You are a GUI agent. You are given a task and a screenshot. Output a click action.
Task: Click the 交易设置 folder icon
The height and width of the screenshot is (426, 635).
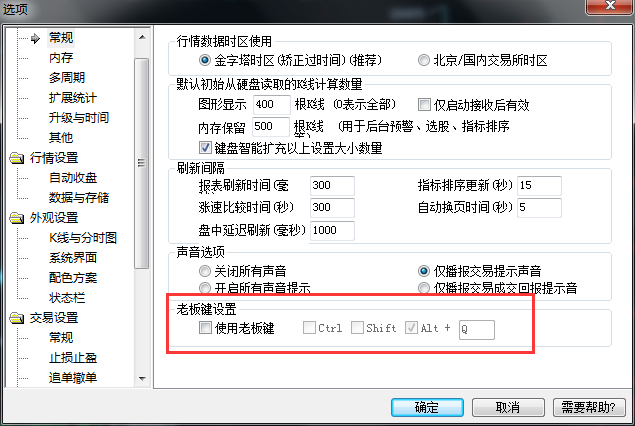[17, 318]
